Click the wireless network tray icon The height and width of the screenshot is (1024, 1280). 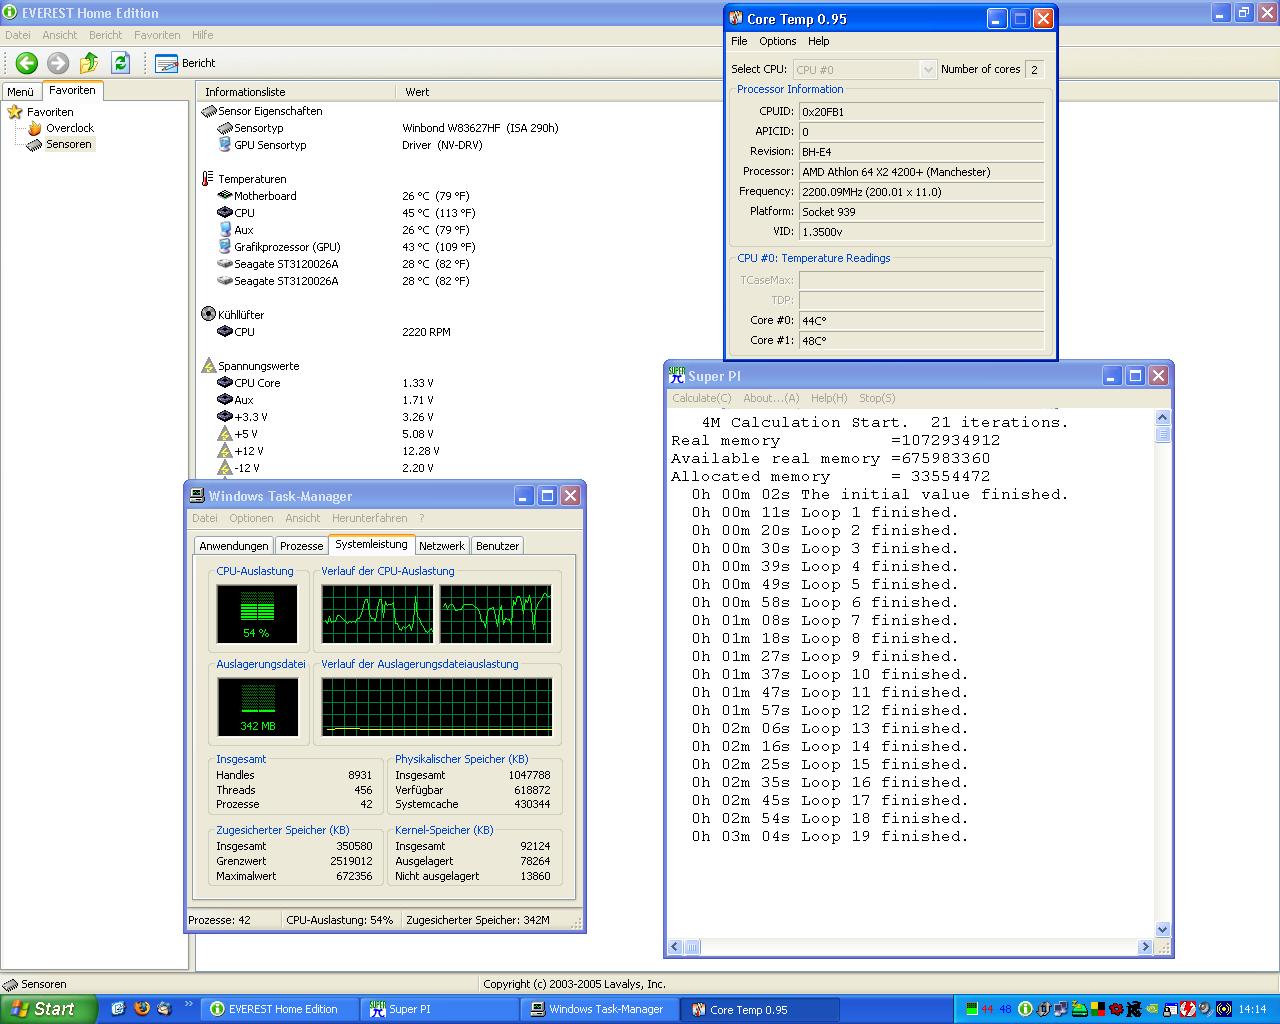pos(1224,1009)
